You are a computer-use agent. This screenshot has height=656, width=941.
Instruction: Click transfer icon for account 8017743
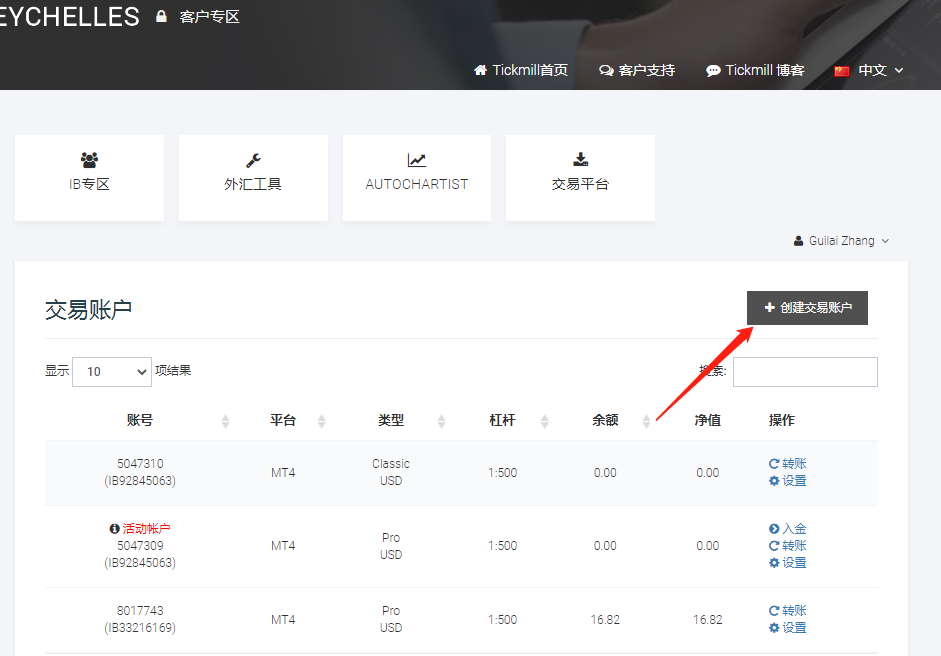pyautogui.click(x=774, y=610)
